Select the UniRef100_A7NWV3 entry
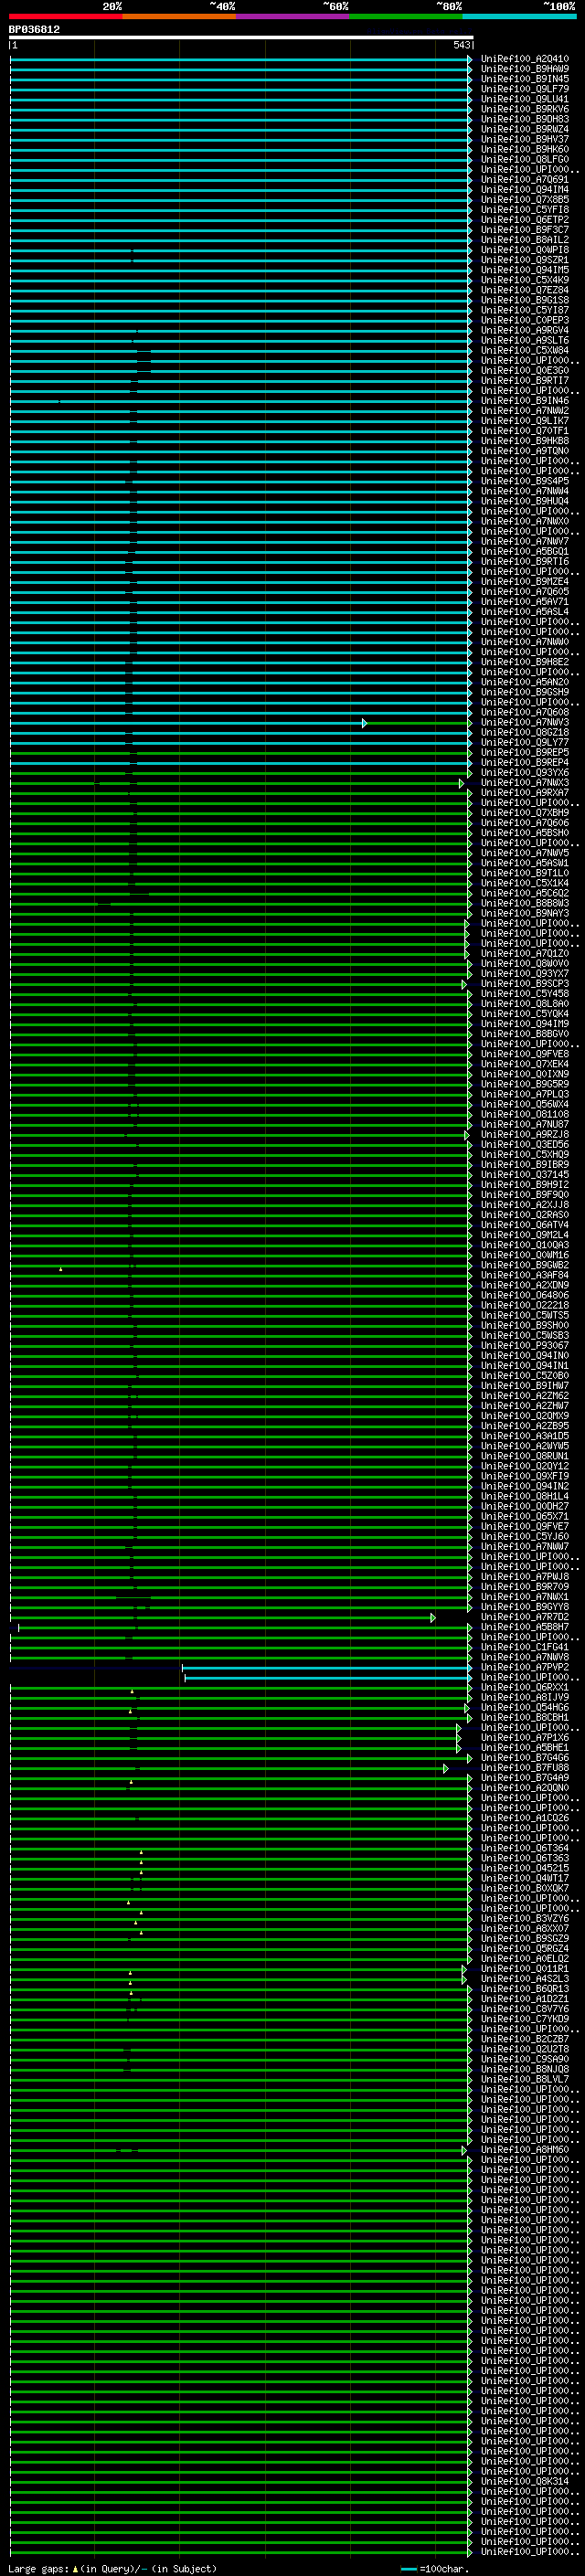This screenshot has height=2576, width=585. pos(524,722)
